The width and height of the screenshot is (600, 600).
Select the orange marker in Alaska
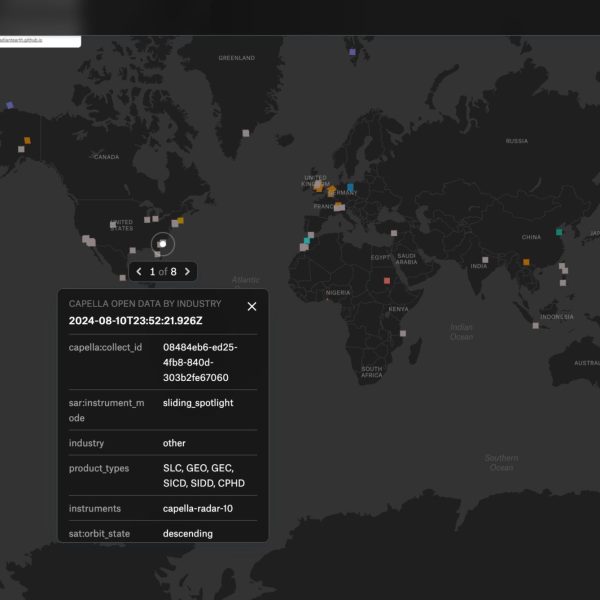pos(28,140)
